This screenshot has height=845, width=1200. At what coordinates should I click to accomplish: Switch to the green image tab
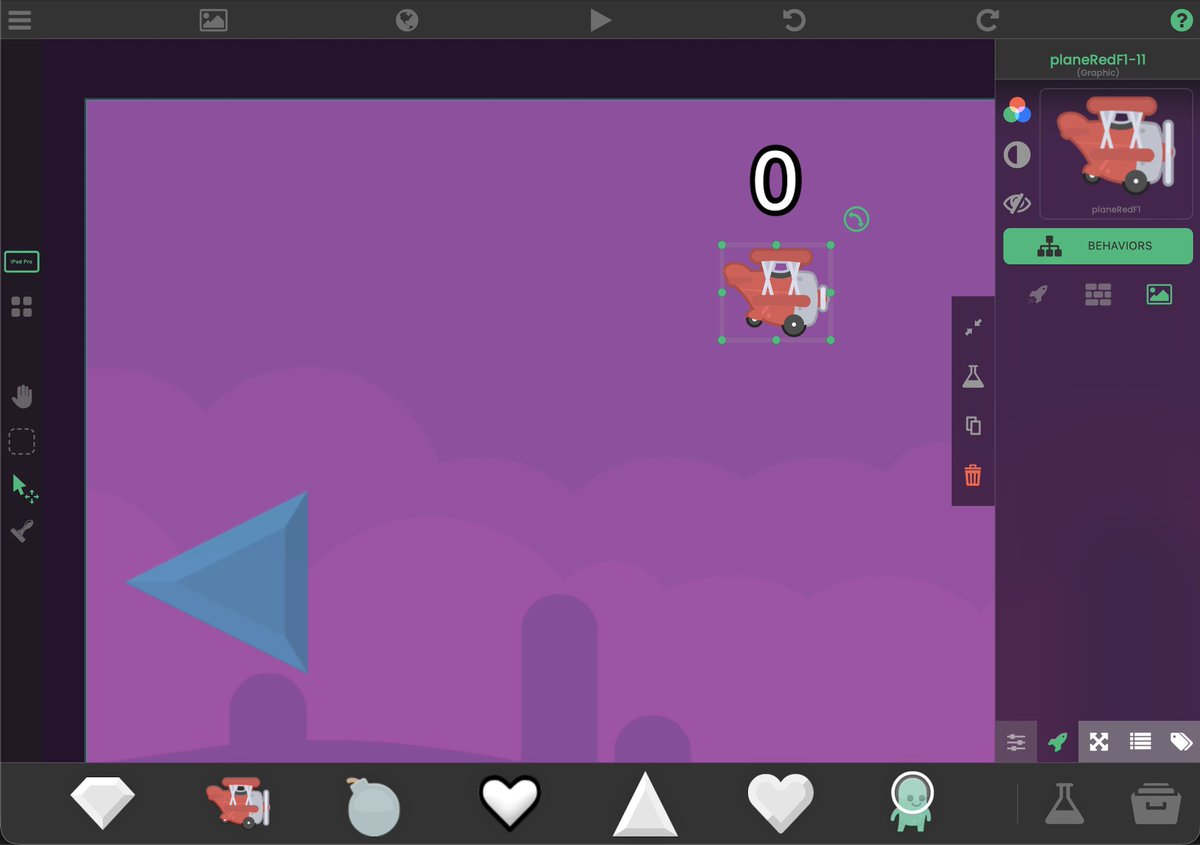1159,294
